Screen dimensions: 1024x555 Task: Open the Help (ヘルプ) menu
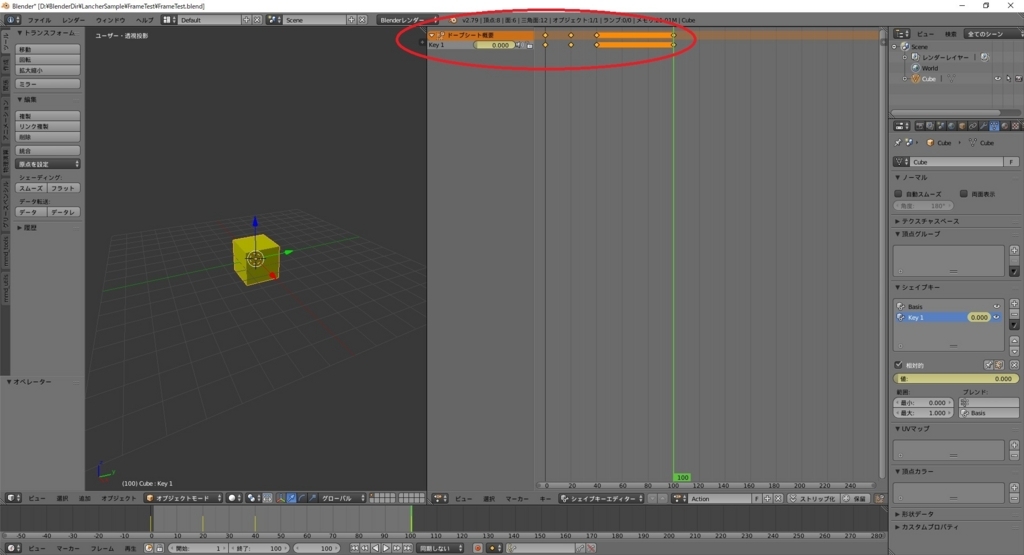(x=144, y=20)
